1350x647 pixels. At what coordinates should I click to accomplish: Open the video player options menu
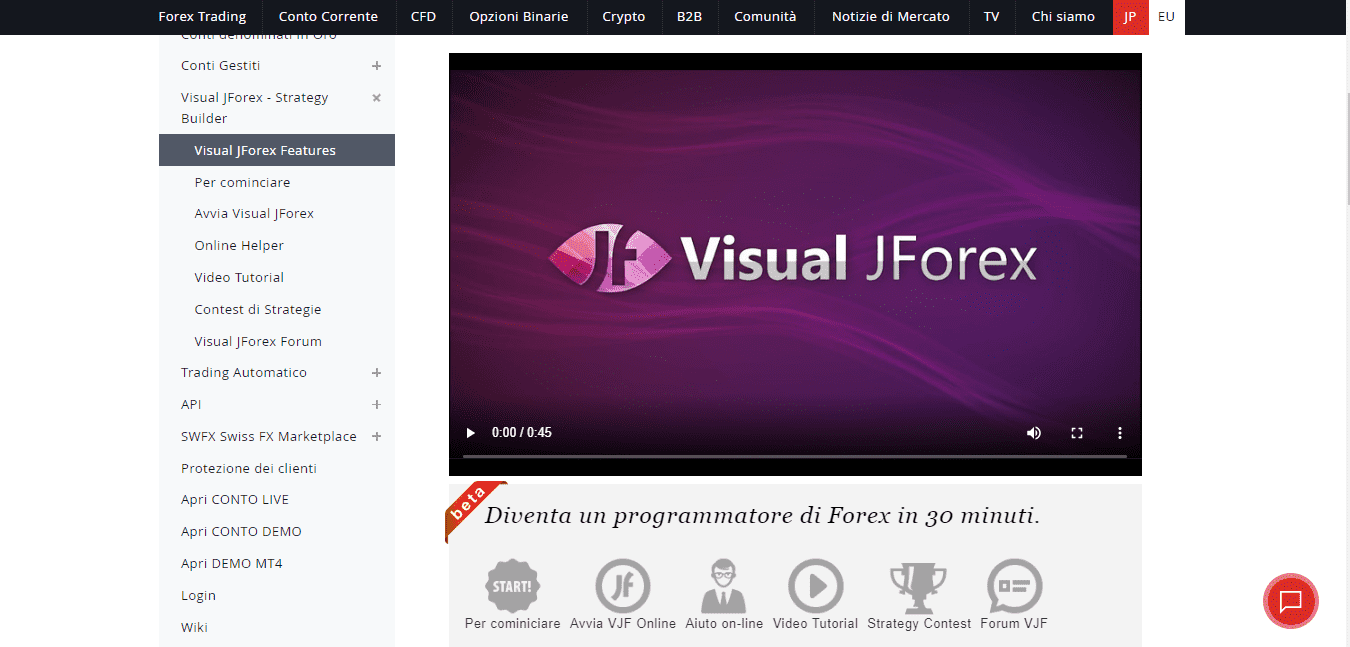click(x=1119, y=432)
